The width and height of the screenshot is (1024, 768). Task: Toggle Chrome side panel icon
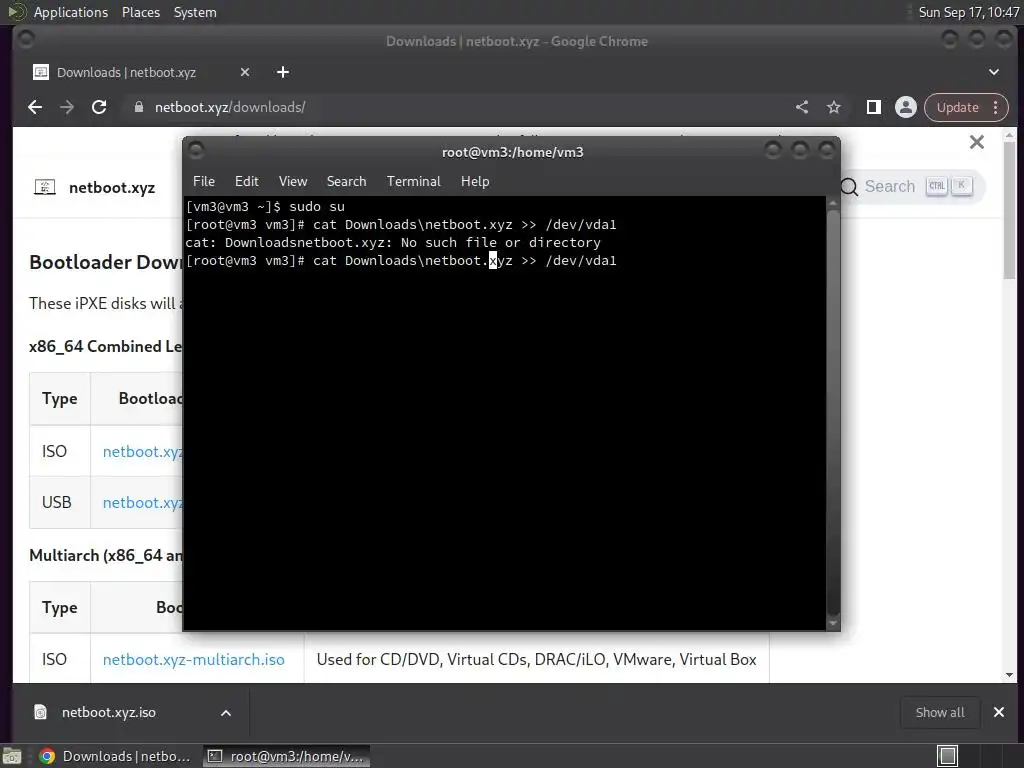pos(874,107)
